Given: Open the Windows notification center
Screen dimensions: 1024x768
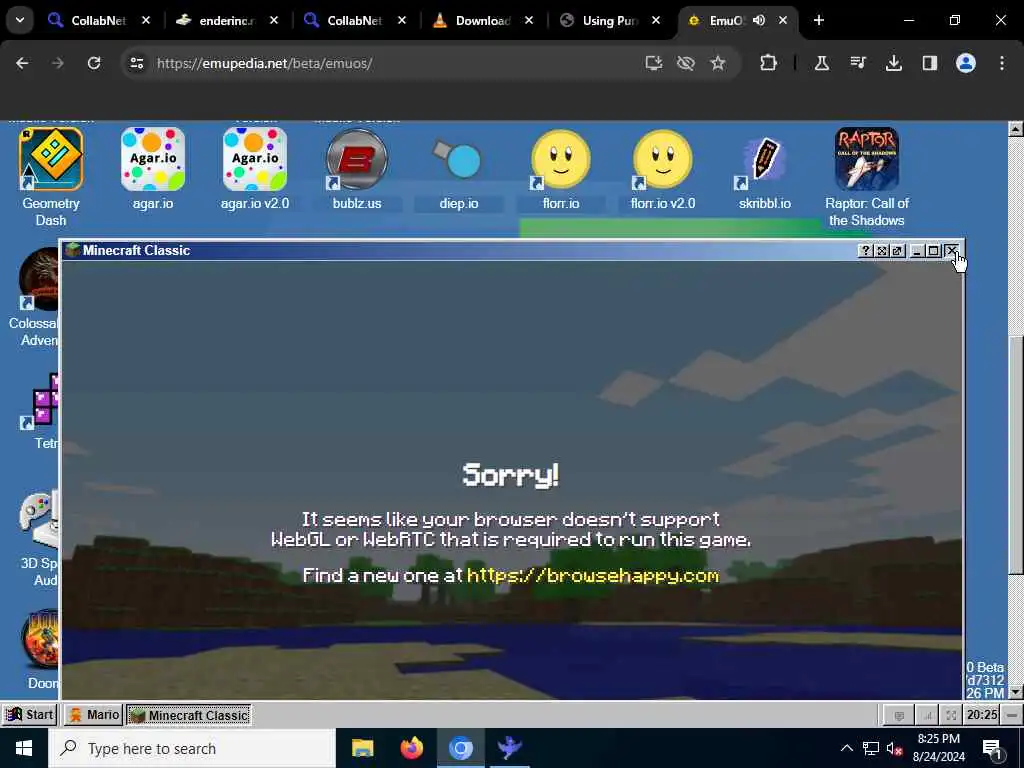Looking at the screenshot, I should click(x=993, y=750).
